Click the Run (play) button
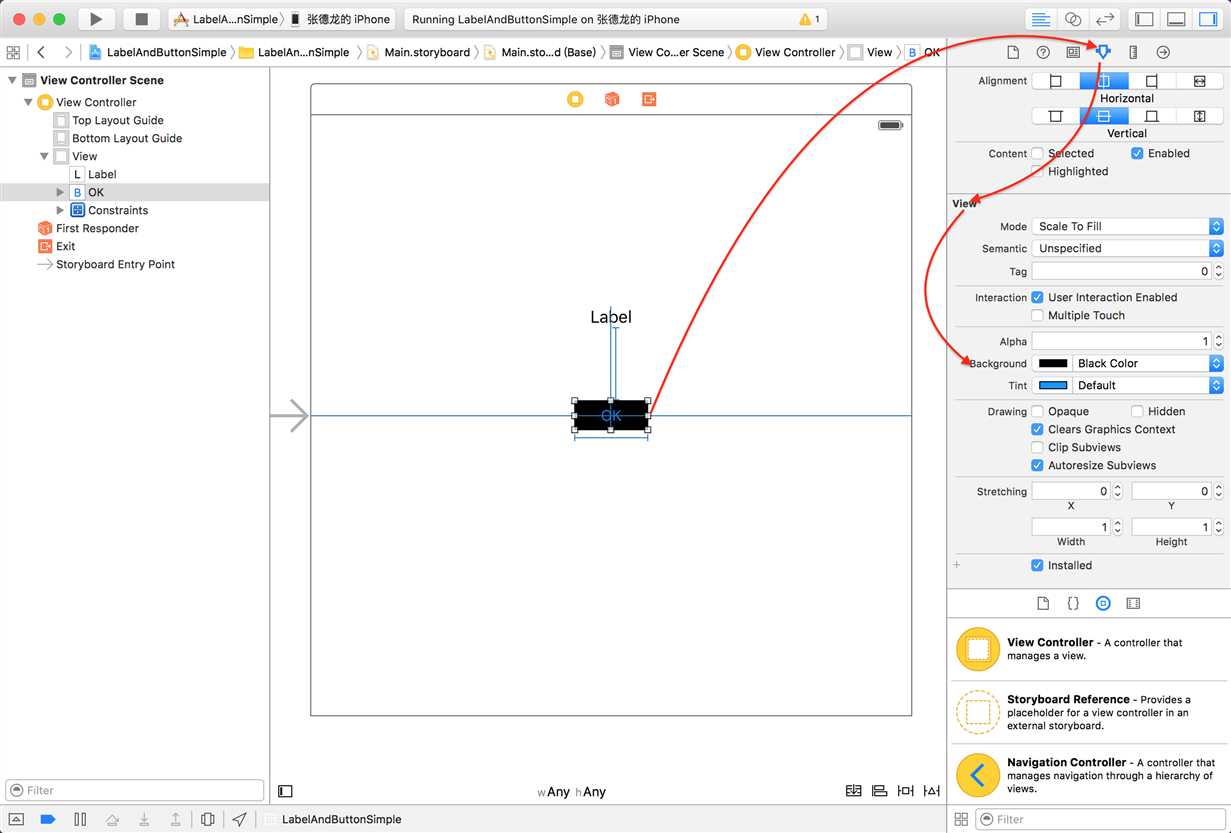1231x833 pixels. click(x=96, y=19)
